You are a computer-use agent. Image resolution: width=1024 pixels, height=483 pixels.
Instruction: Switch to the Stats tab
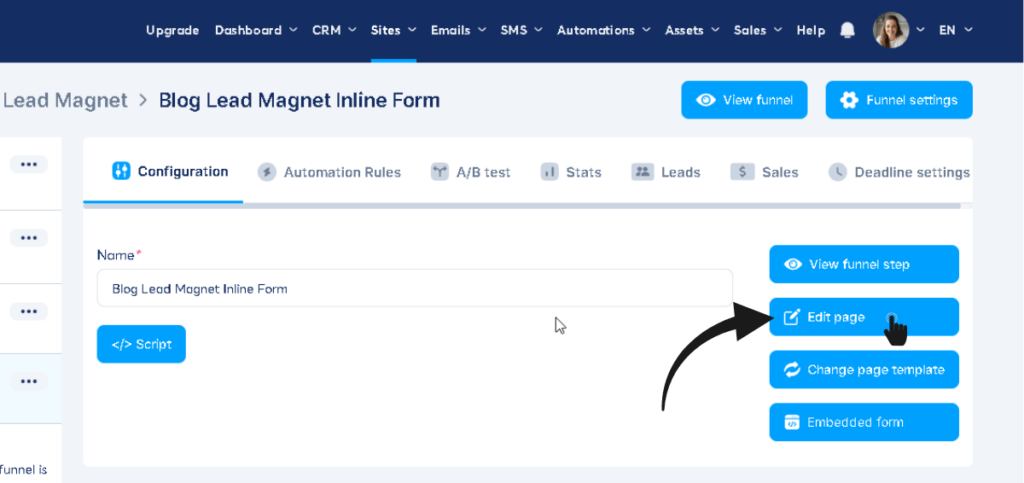pyautogui.click(x=571, y=172)
